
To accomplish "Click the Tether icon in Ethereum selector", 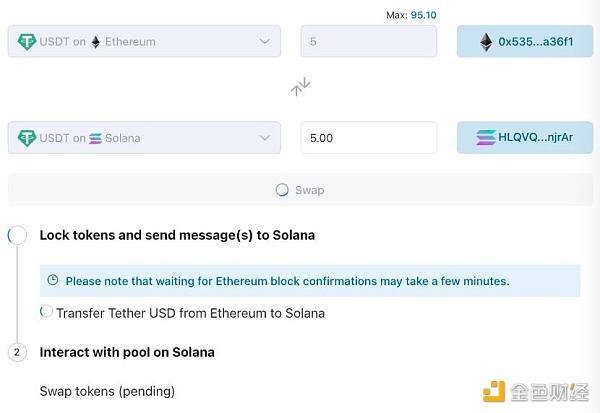I will coord(27,42).
